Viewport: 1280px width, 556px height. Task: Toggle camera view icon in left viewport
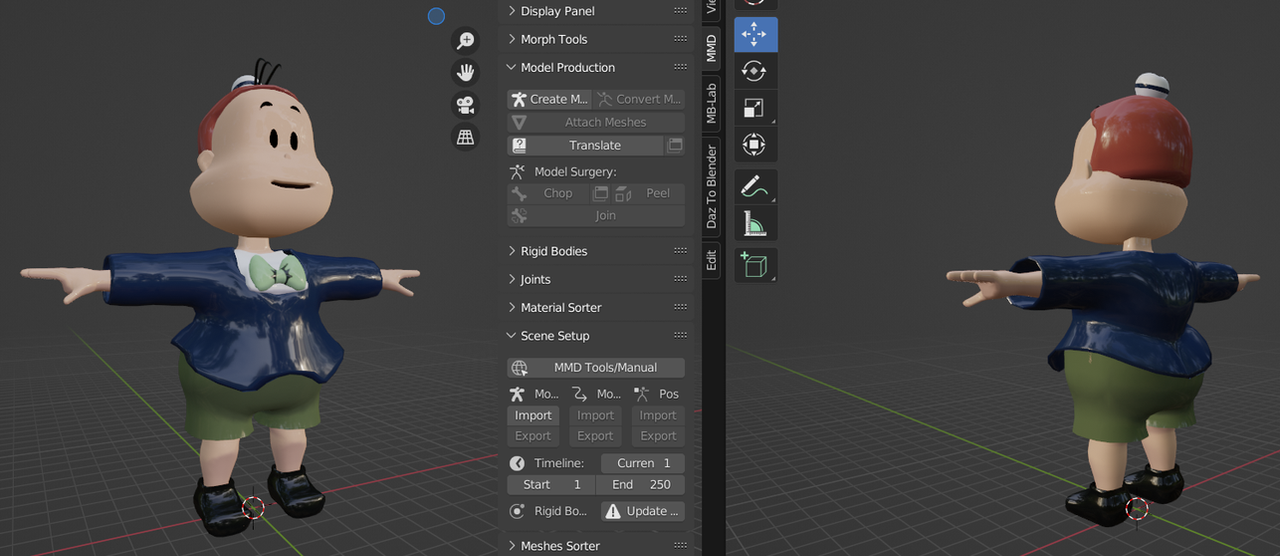466,105
